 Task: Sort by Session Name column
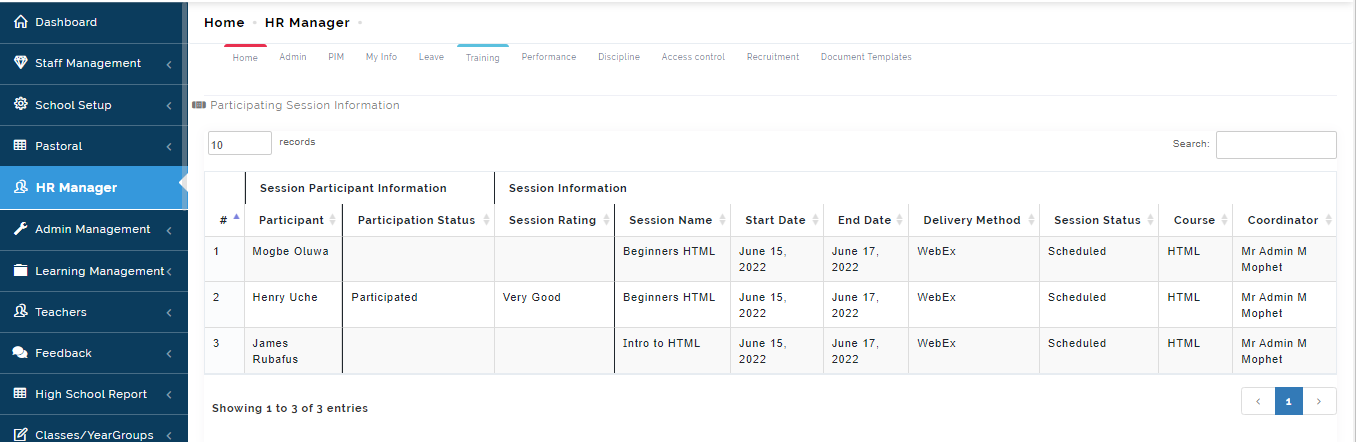[672, 220]
